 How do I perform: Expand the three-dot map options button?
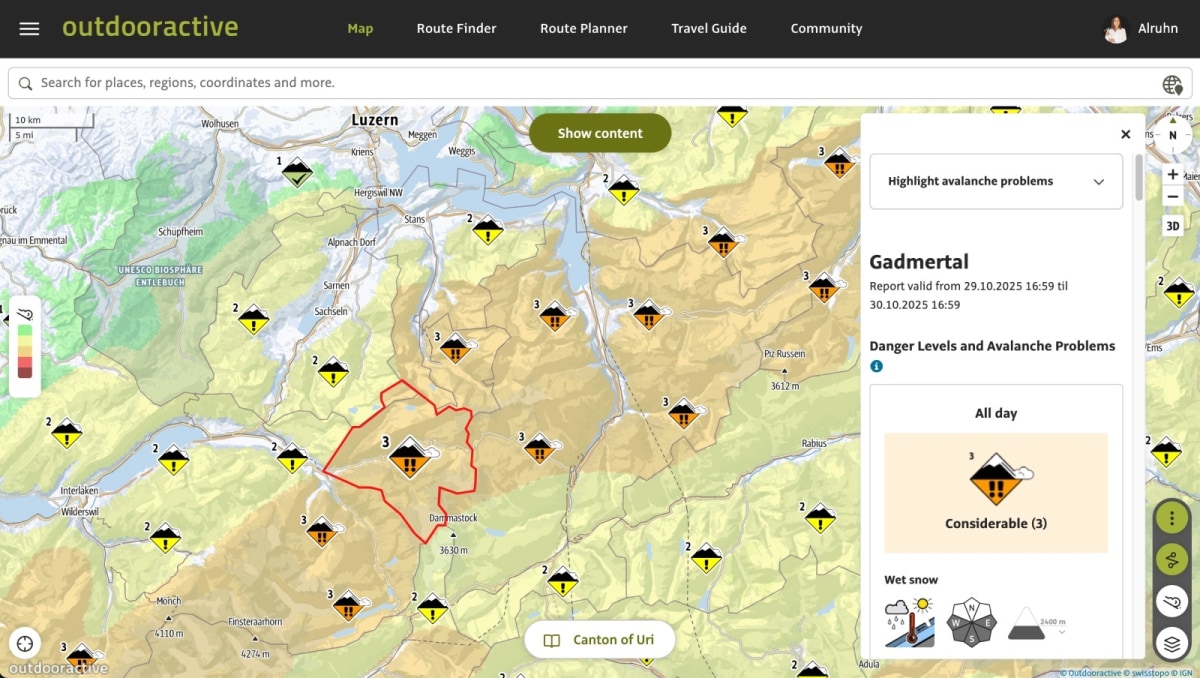[x=1172, y=518]
